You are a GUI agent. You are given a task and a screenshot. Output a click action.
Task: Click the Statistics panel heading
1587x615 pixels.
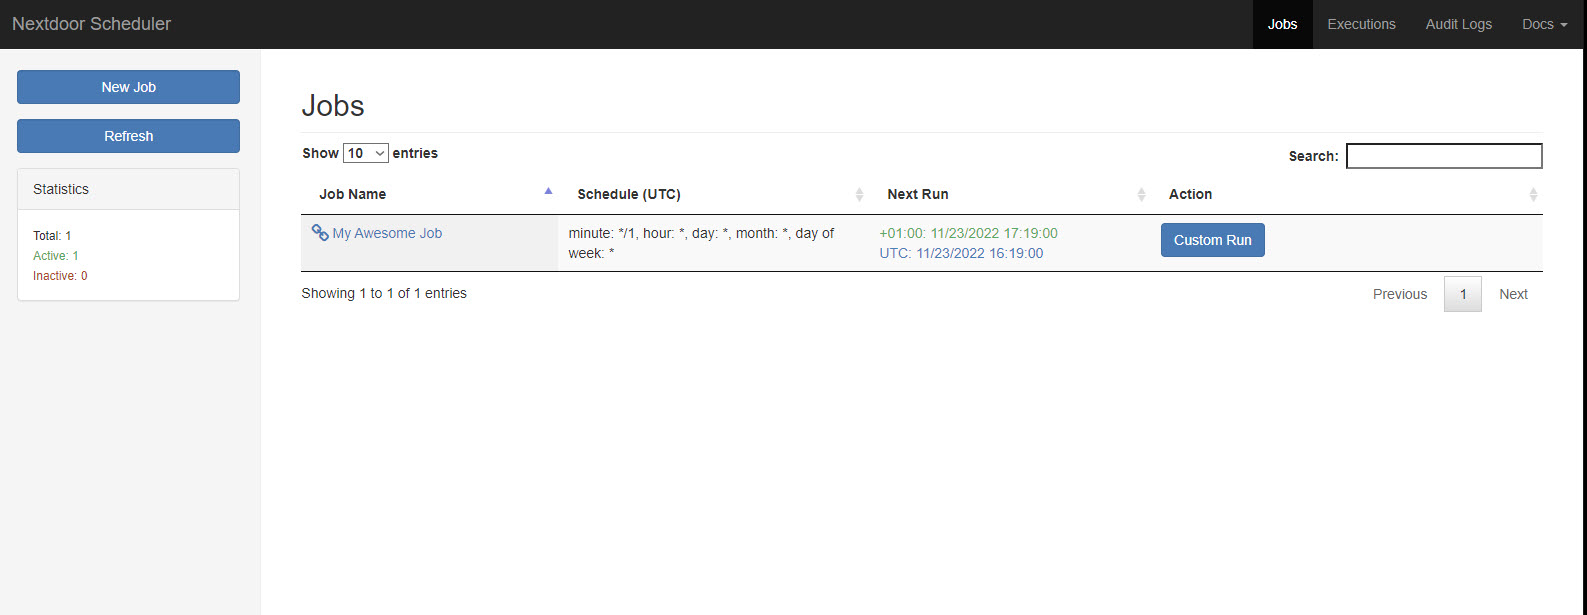click(128, 189)
